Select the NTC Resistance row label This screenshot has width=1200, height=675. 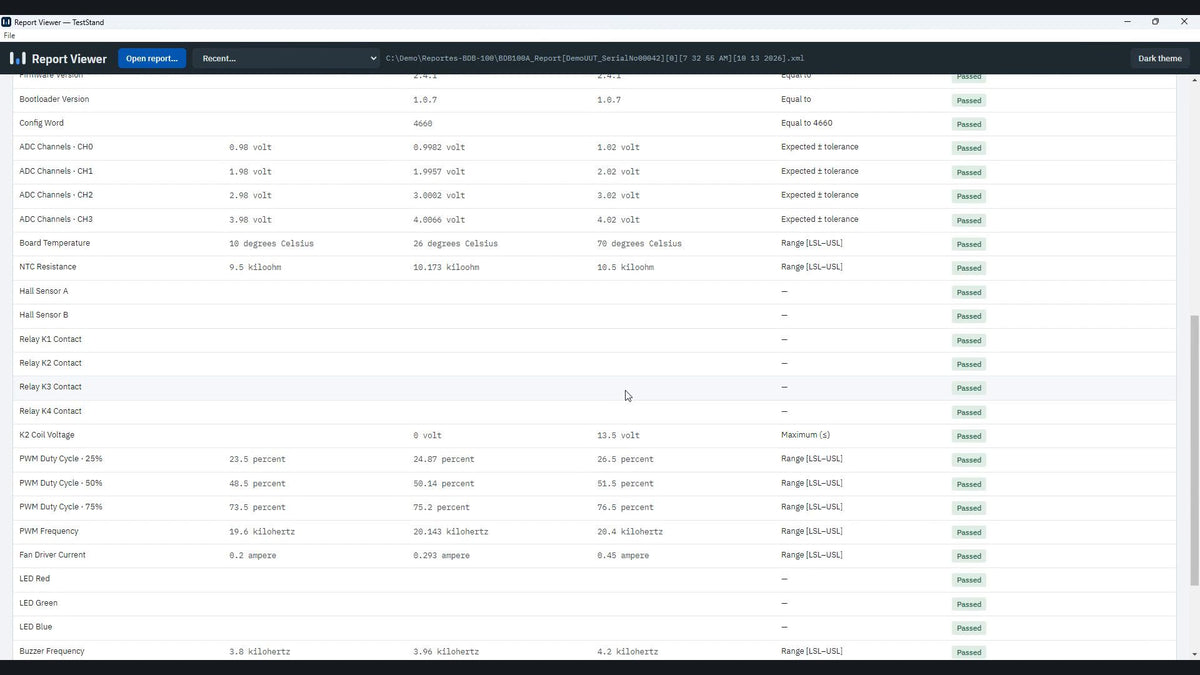tap(48, 267)
